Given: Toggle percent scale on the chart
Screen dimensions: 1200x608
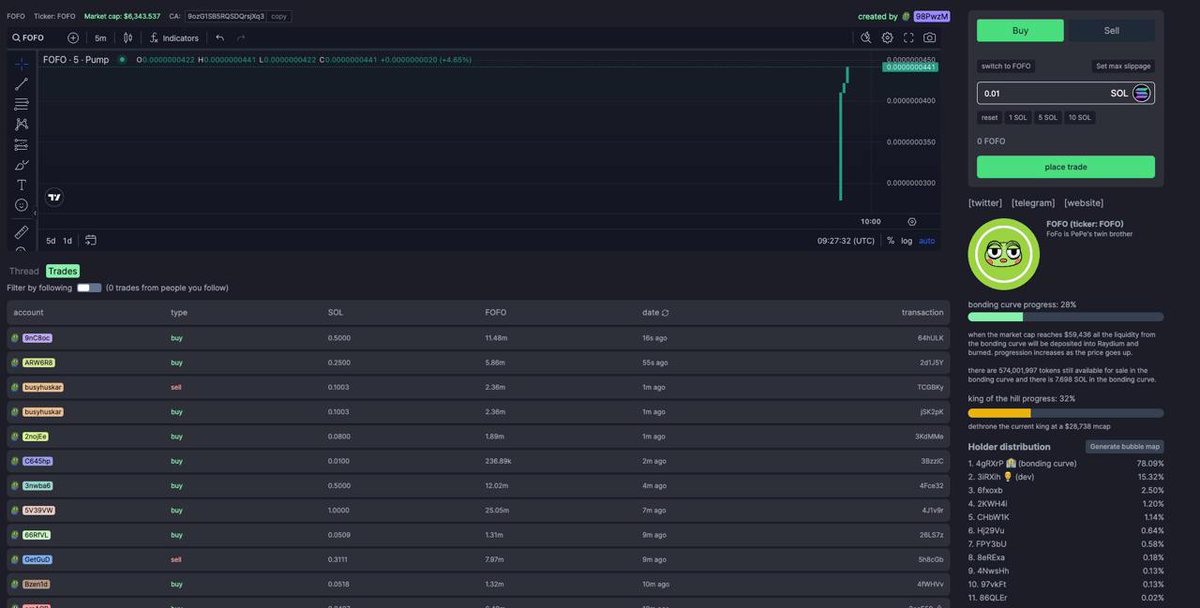Looking at the screenshot, I should (x=890, y=240).
